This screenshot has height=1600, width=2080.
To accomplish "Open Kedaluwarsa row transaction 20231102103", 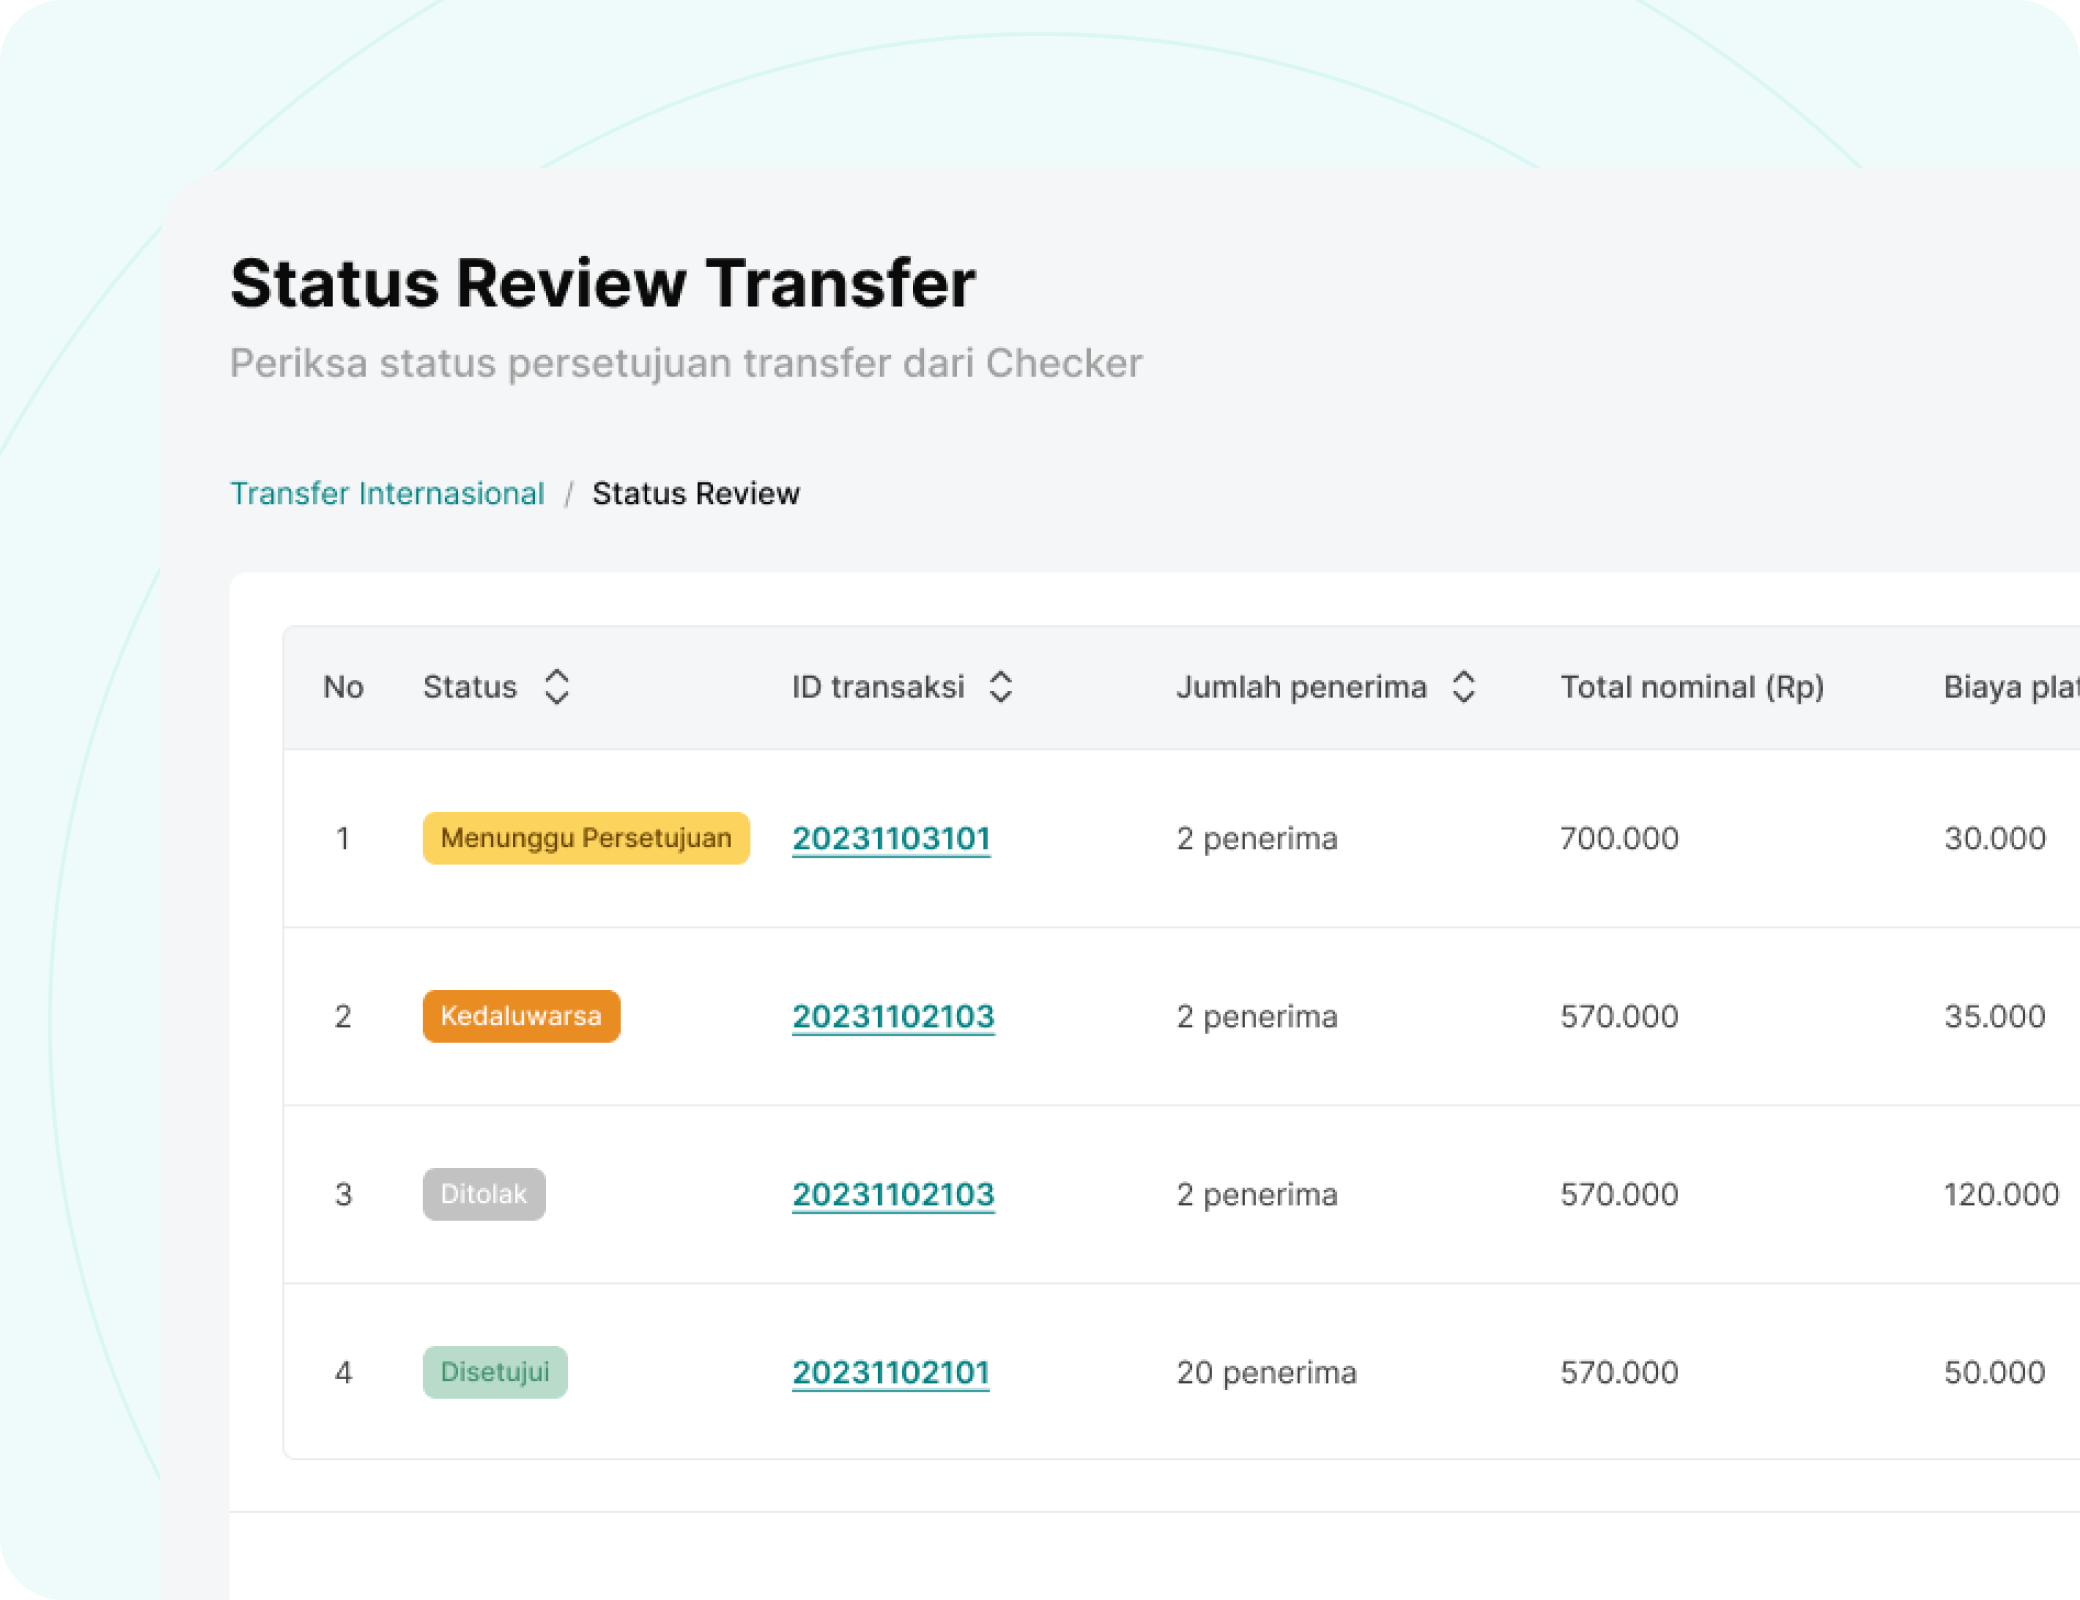I will tap(893, 1016).
